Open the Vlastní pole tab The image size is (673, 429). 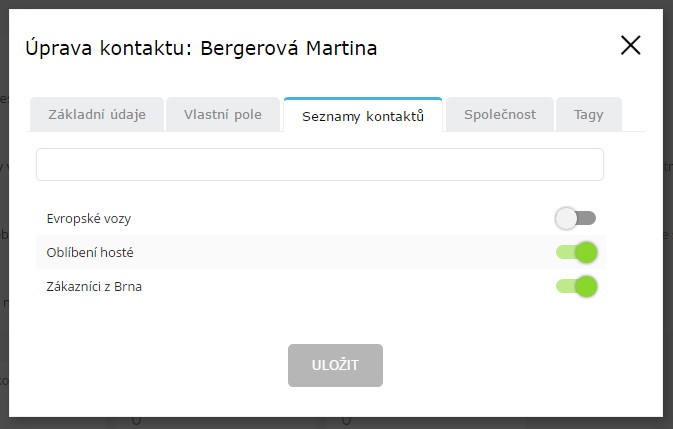click(x=223, y=115)
